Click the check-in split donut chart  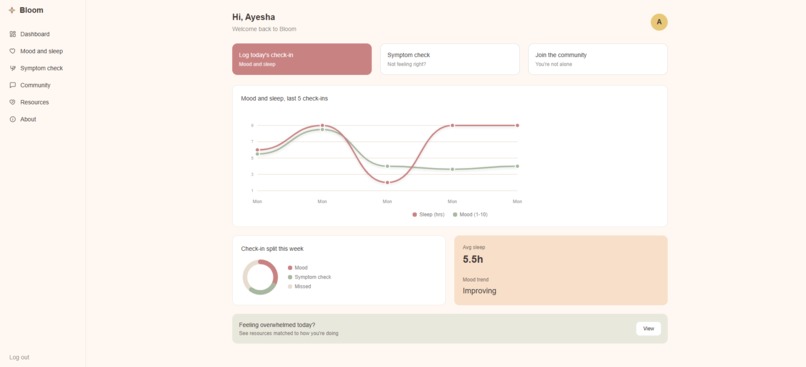(260, 277)
